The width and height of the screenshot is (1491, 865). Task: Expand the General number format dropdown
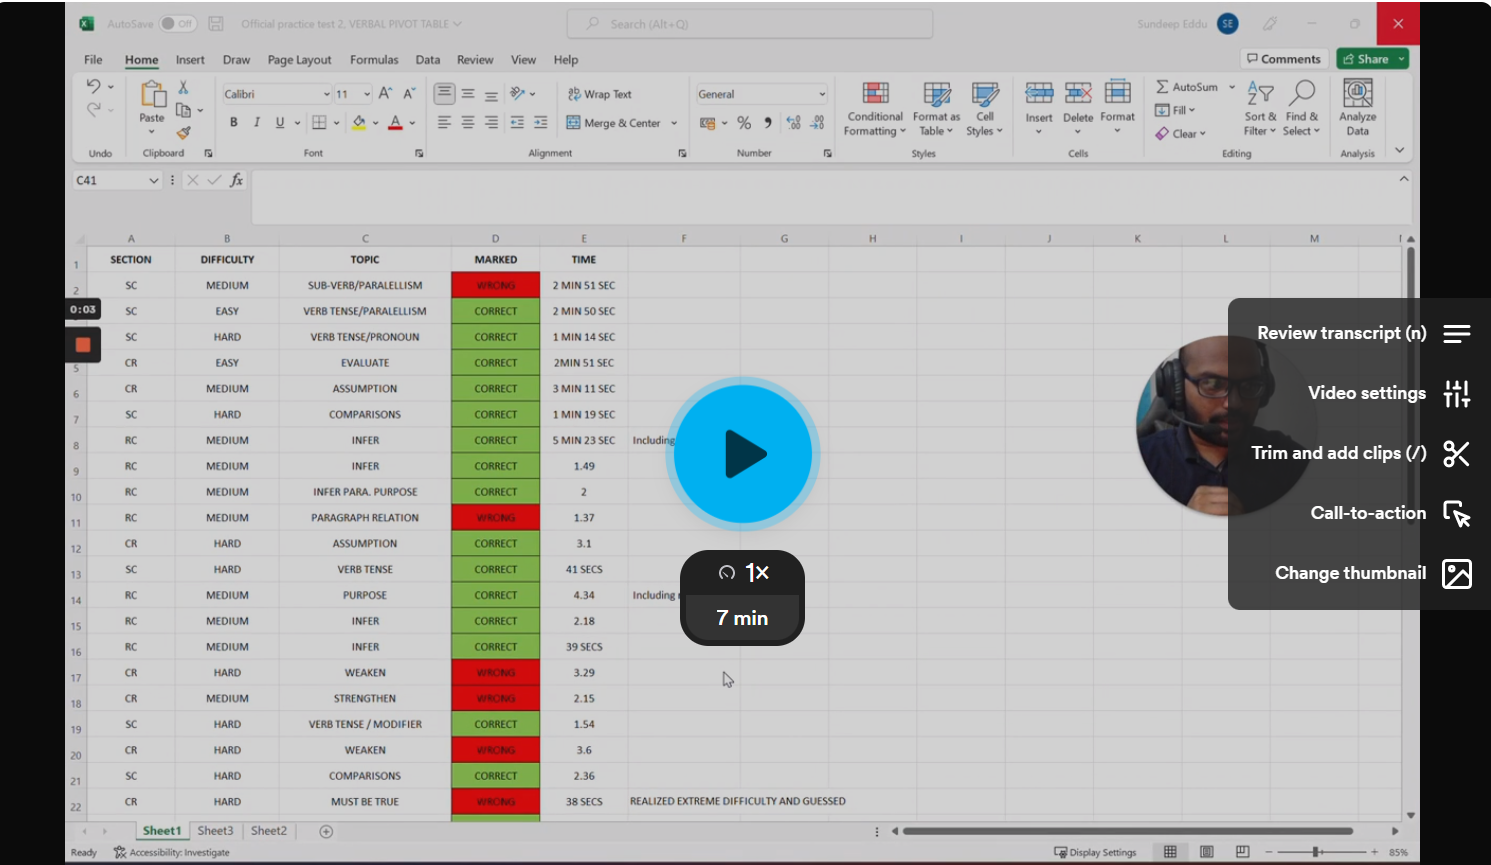click(x=822, y=94)
